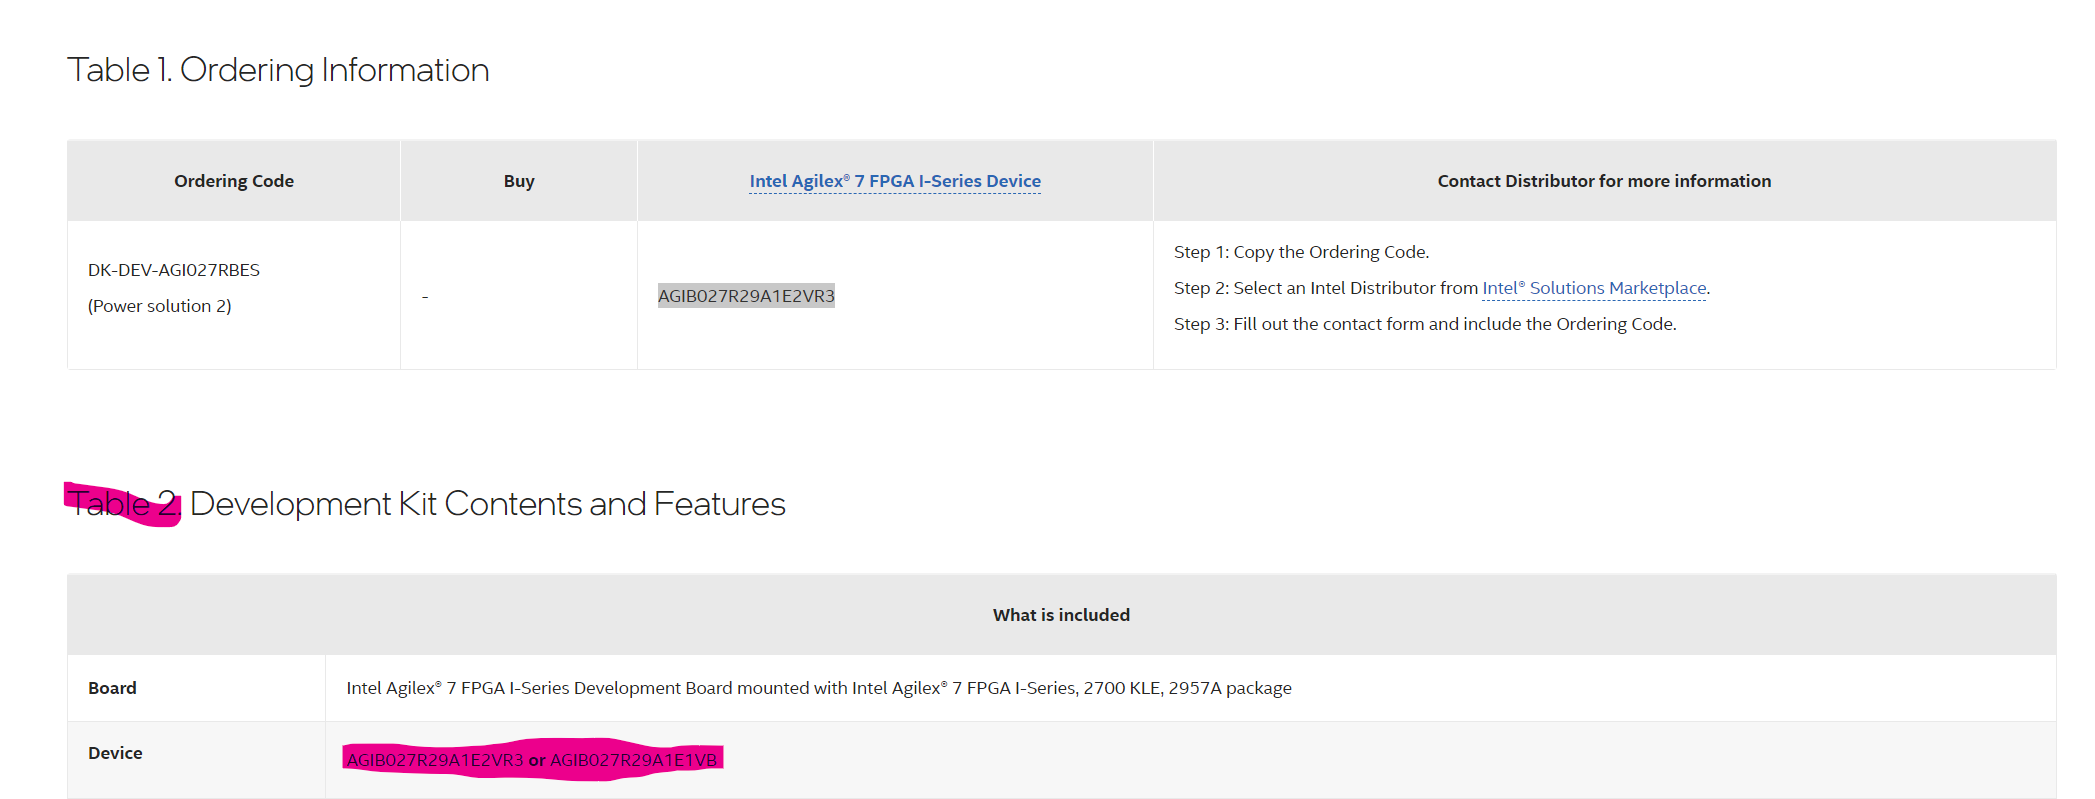The width and height of the screenshot is (2095, 799).
Task: Click the pink-highlighted device codes in Device row
Action: (x=531, y=760)
